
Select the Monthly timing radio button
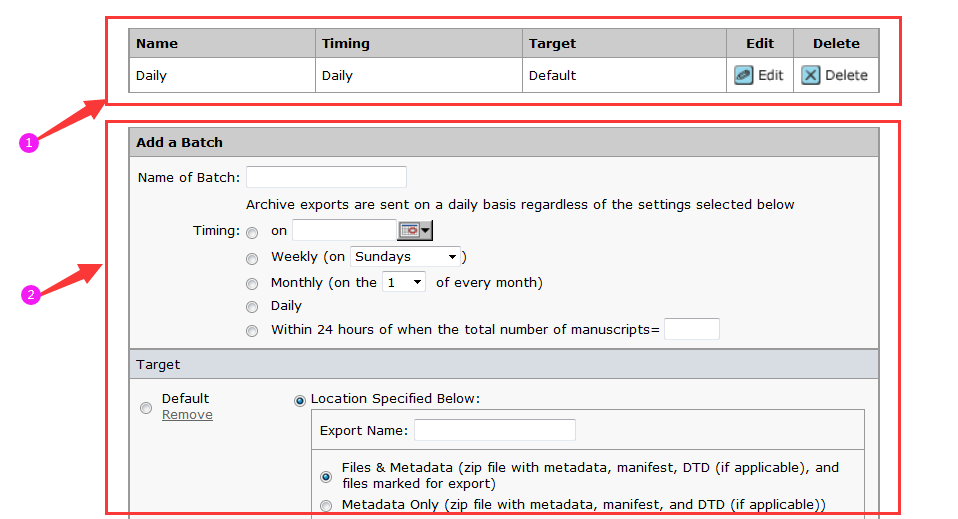coord(251,284)
